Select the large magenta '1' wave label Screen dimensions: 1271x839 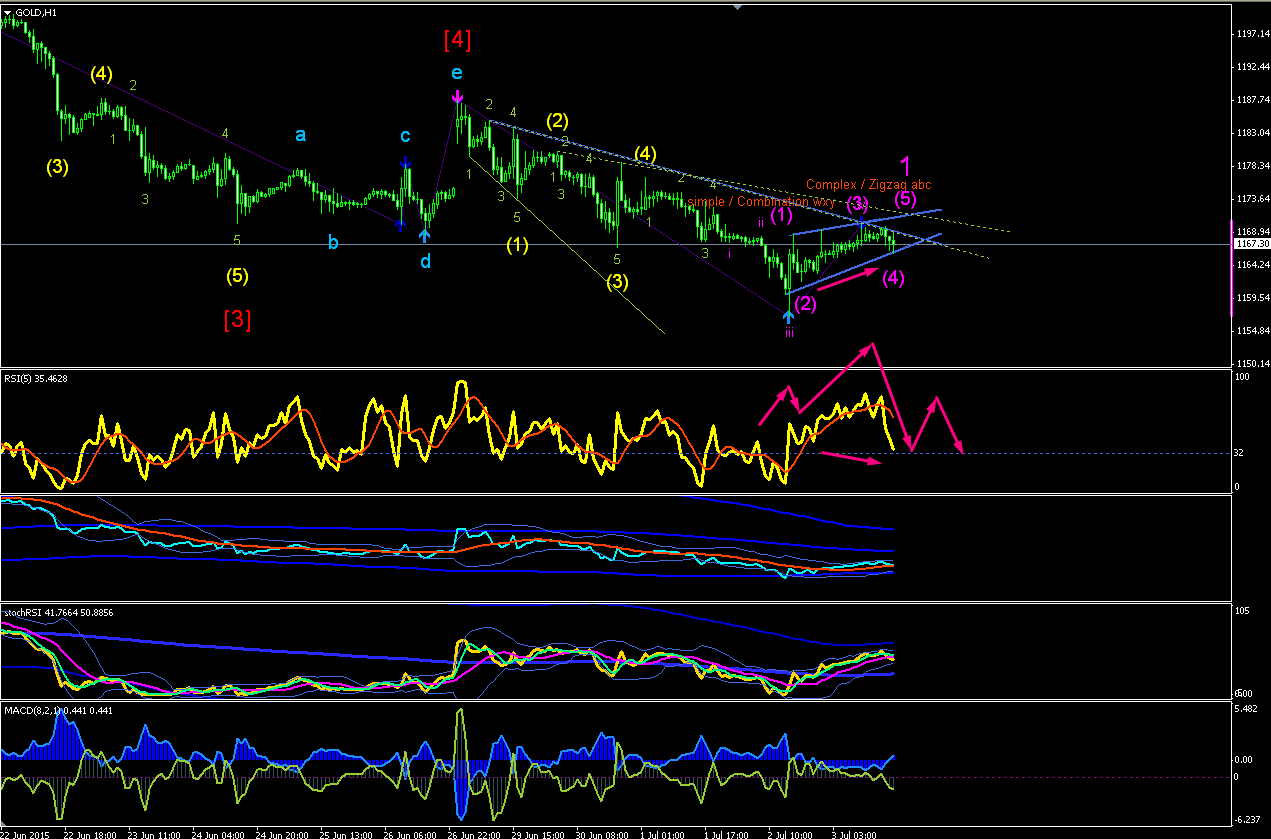(905, 166)
